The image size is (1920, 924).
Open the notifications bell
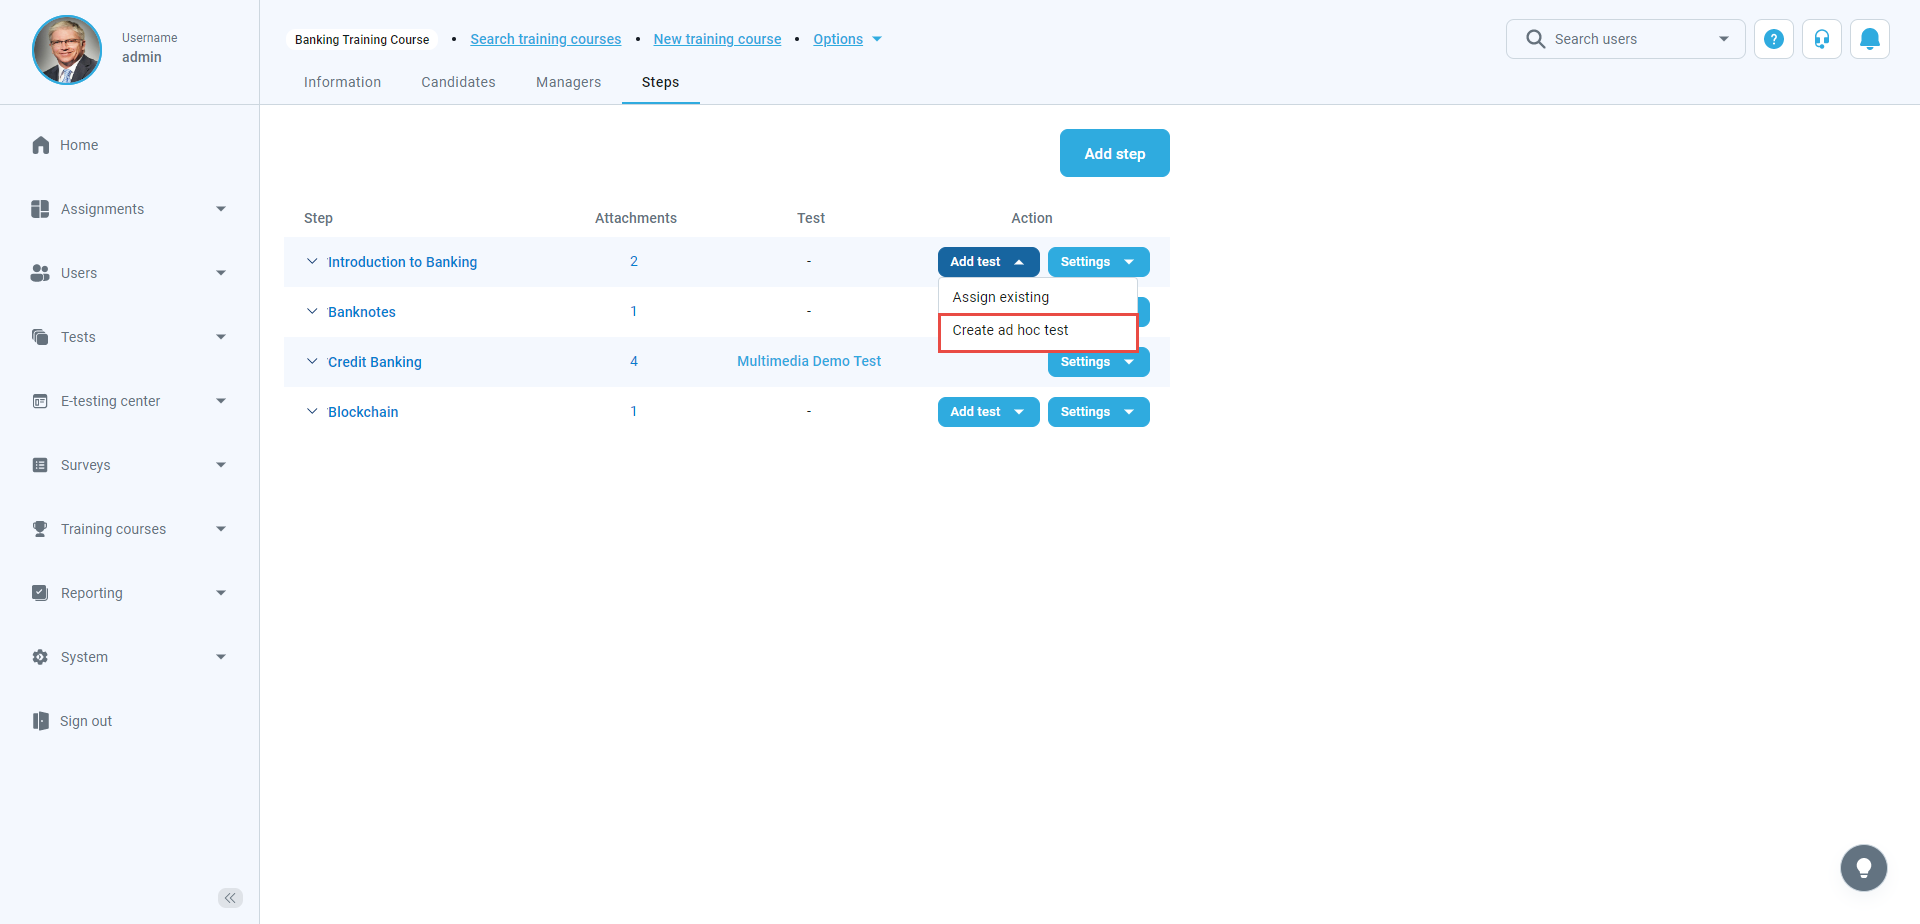click(1869, 39)
